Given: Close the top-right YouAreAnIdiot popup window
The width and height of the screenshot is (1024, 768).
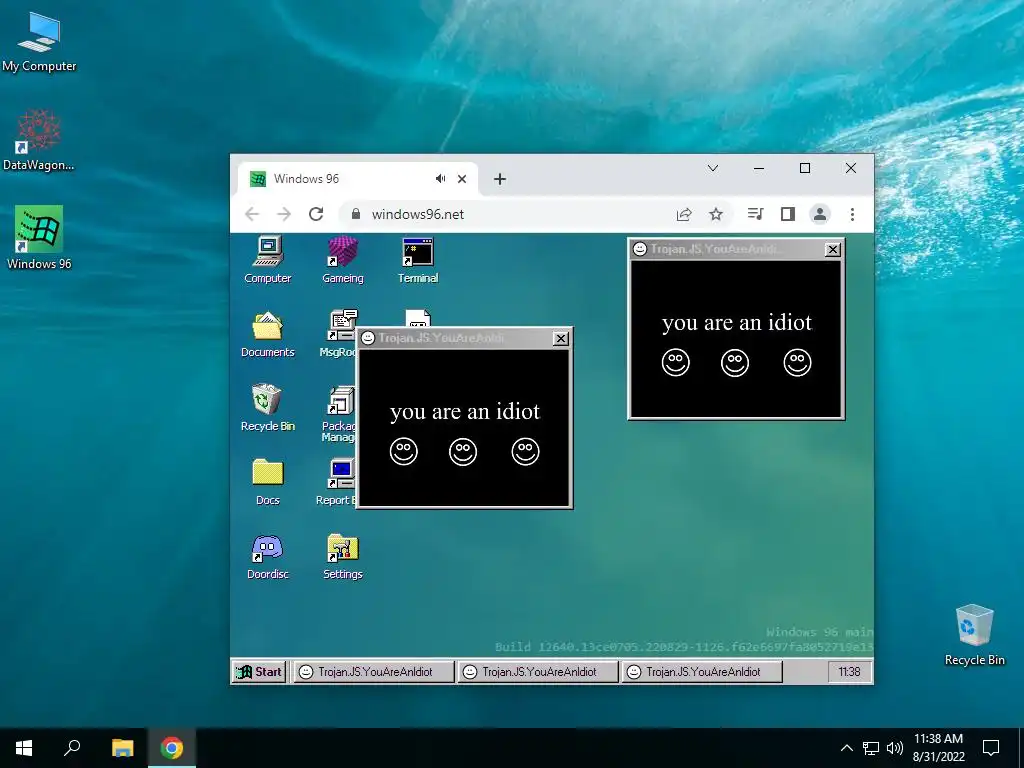Looking at the screenshot, I should 833,249.
